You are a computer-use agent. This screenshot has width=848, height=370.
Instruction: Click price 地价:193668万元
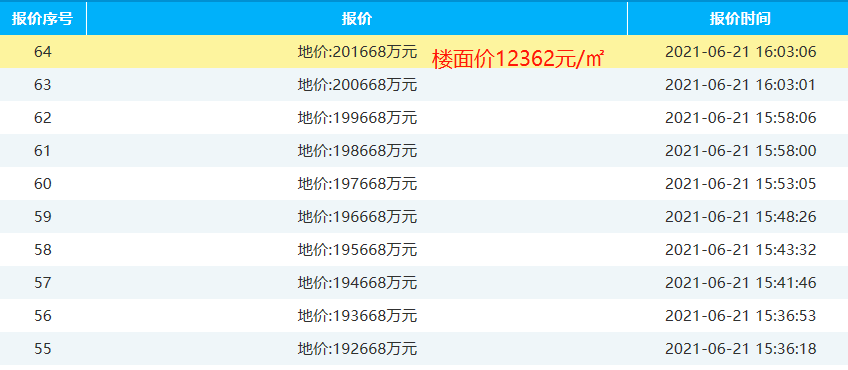coord(357,316)
